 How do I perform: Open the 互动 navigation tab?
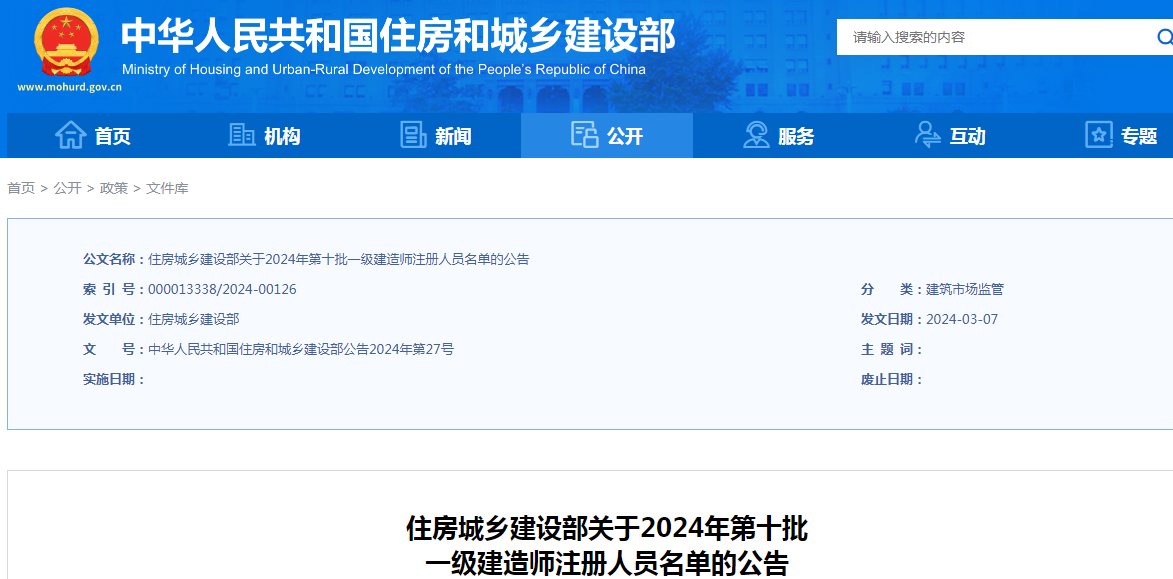(949, 135)
